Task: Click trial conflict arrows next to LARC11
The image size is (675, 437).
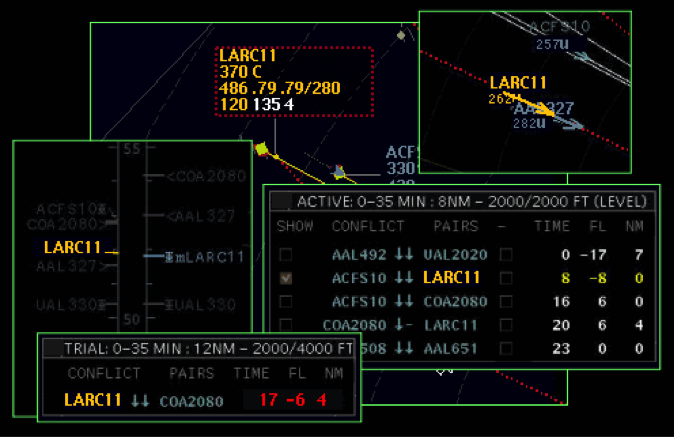Action: tap(139, 400)
